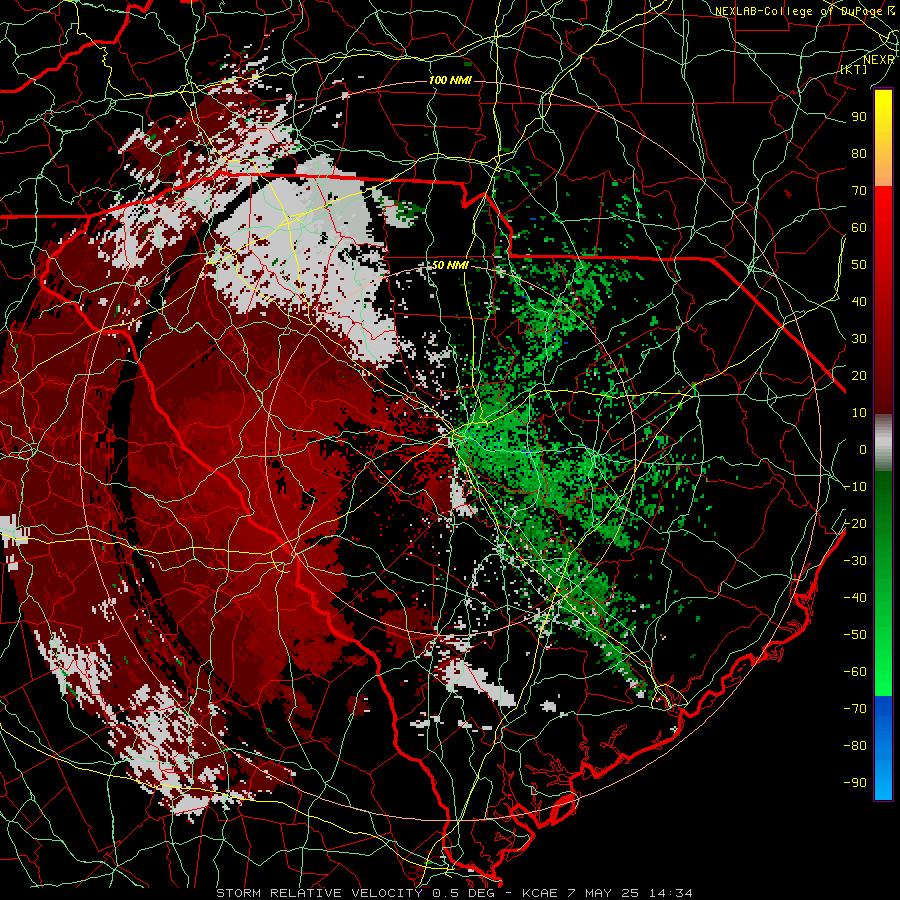Screen dimensions: 900x900
Task: Click the -20 value on the velocity scale
Action: click(x=855, y=523)
